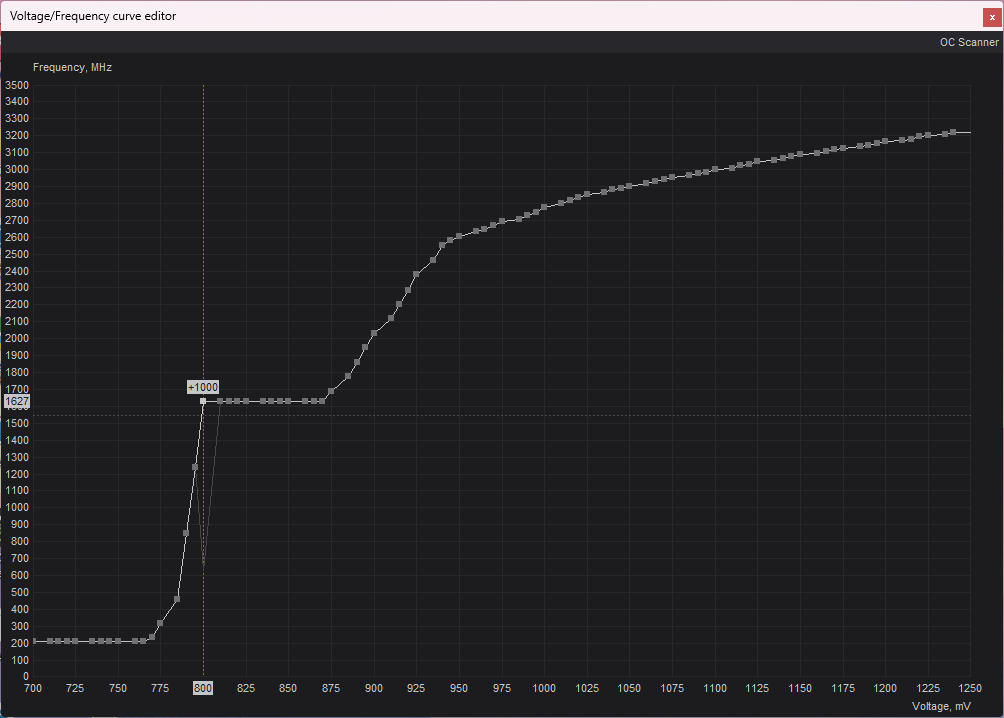Select the curve point at 1000 mV

(544, 207)
